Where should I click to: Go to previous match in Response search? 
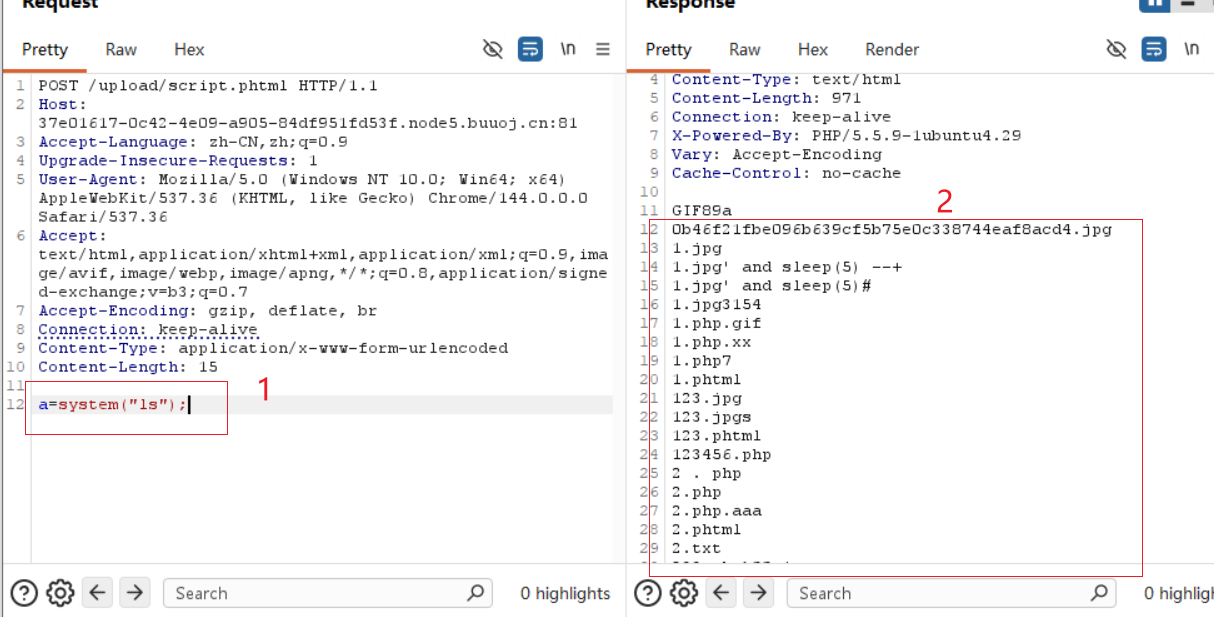(x=721, y=593)
